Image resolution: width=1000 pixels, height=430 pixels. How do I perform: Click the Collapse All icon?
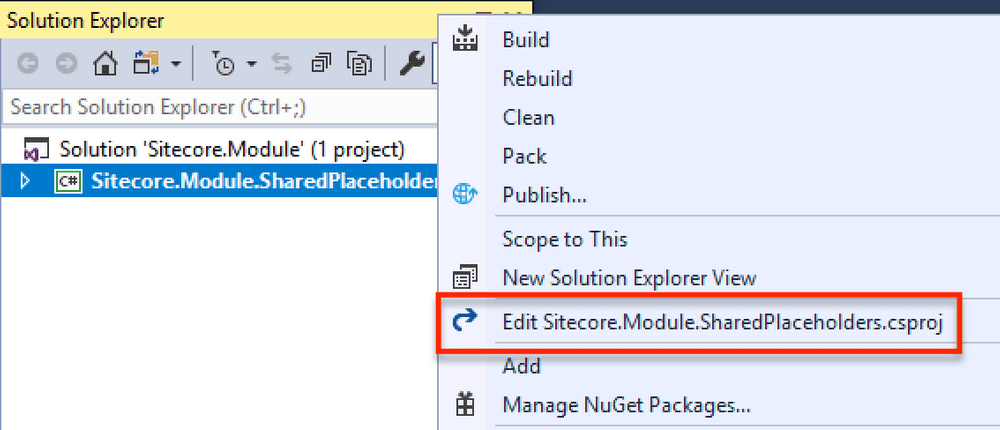click(x=320, y=65)
